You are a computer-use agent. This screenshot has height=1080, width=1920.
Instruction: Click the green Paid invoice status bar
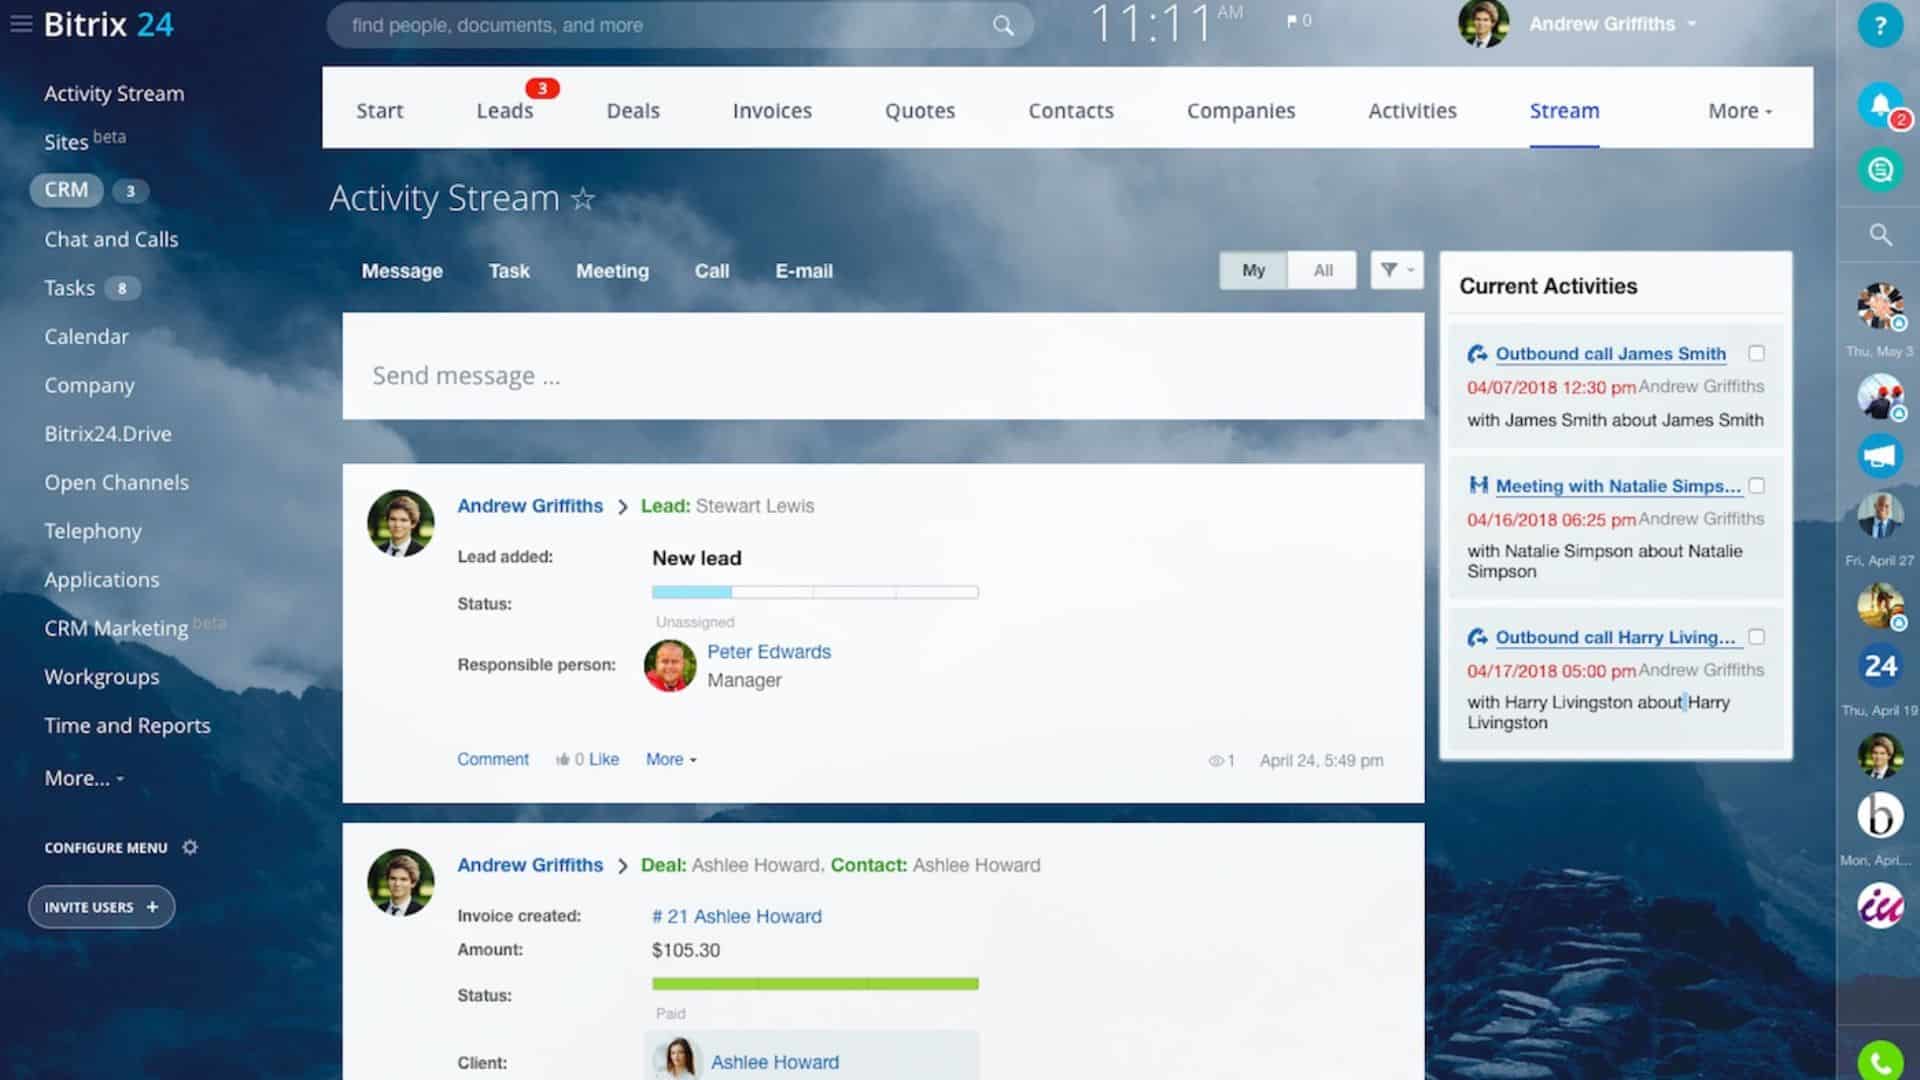[815, 984]
